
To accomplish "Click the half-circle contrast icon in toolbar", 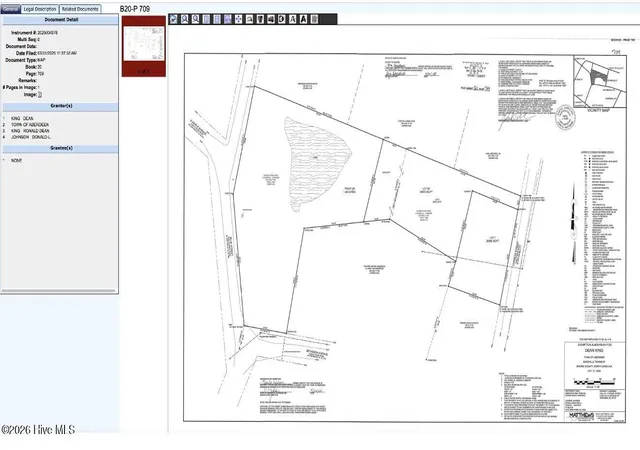I will coord(282,19).
